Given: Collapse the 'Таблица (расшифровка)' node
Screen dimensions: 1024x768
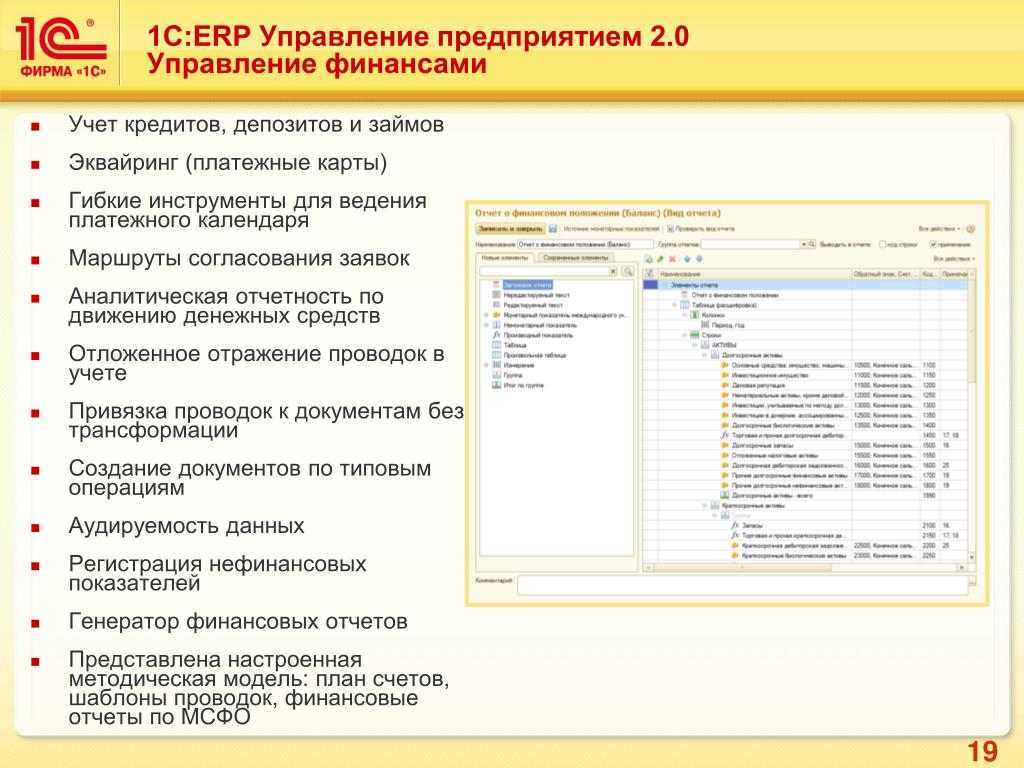Looking at the screenshot, I should 675,305.
